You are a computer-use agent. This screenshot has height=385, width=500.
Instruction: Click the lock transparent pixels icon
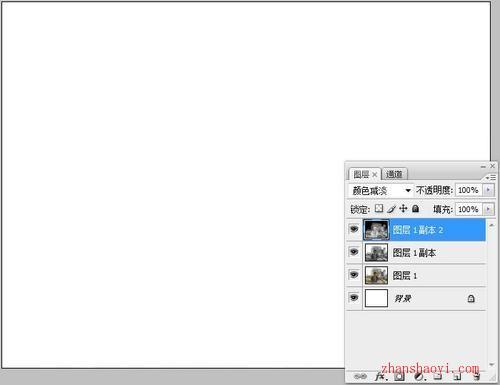[379, 209]
